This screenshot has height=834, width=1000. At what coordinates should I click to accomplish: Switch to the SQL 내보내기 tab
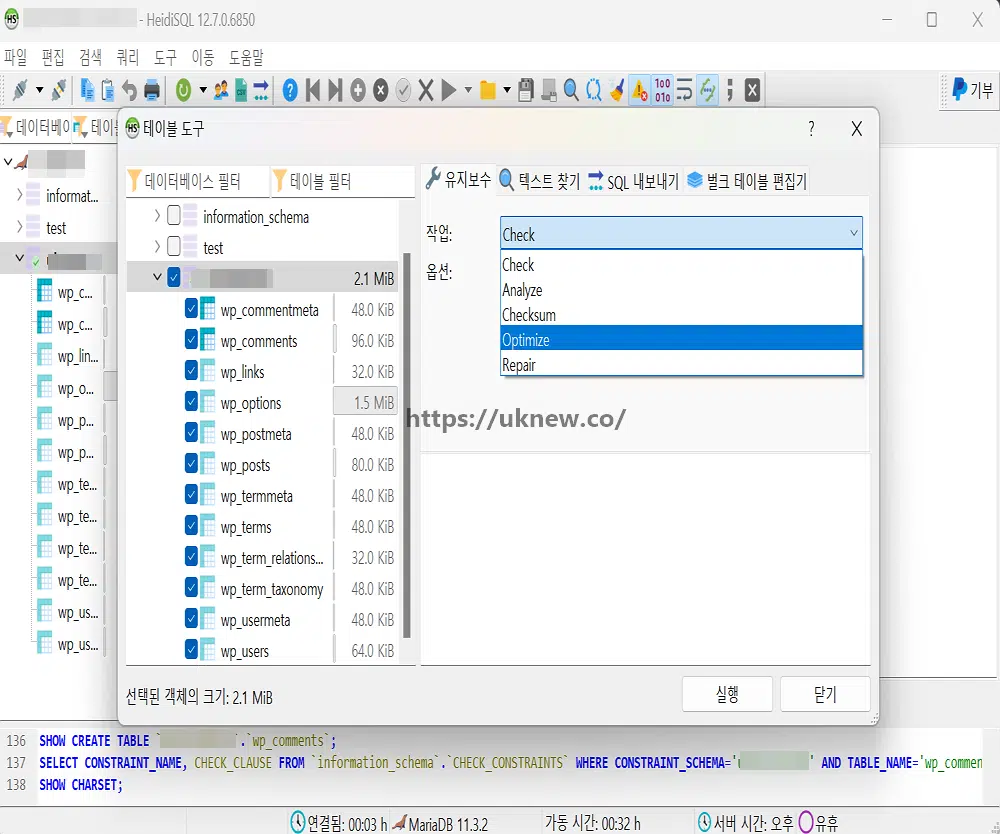[x=633, y=181]
